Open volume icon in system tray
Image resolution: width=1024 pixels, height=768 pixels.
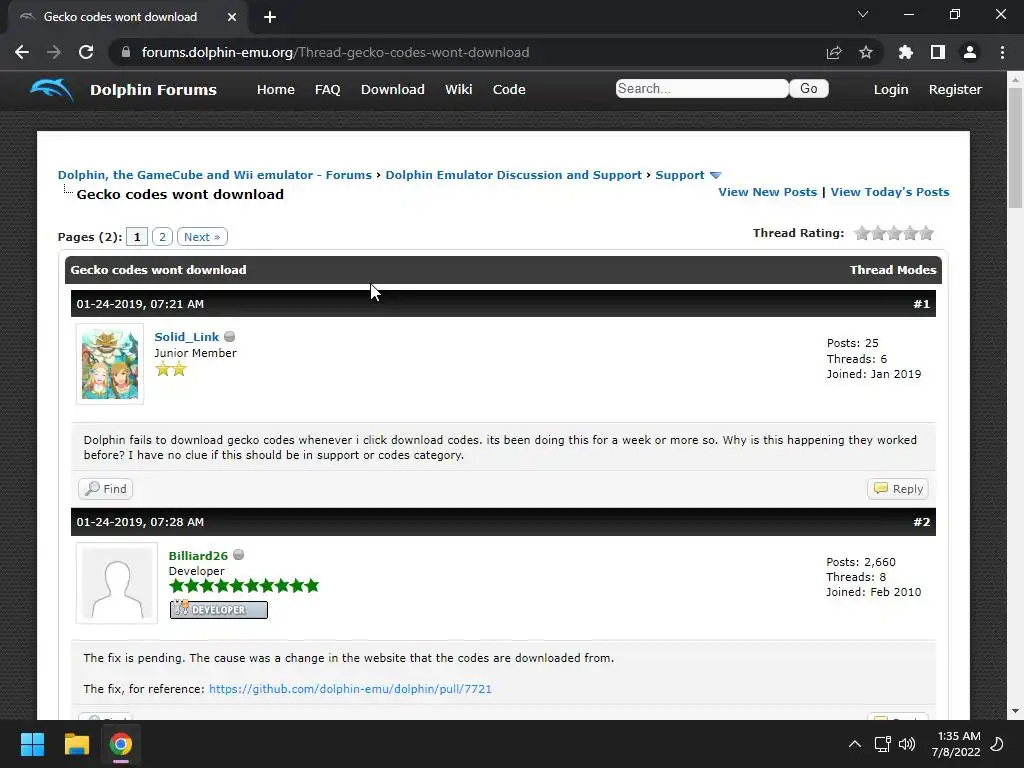906,744
